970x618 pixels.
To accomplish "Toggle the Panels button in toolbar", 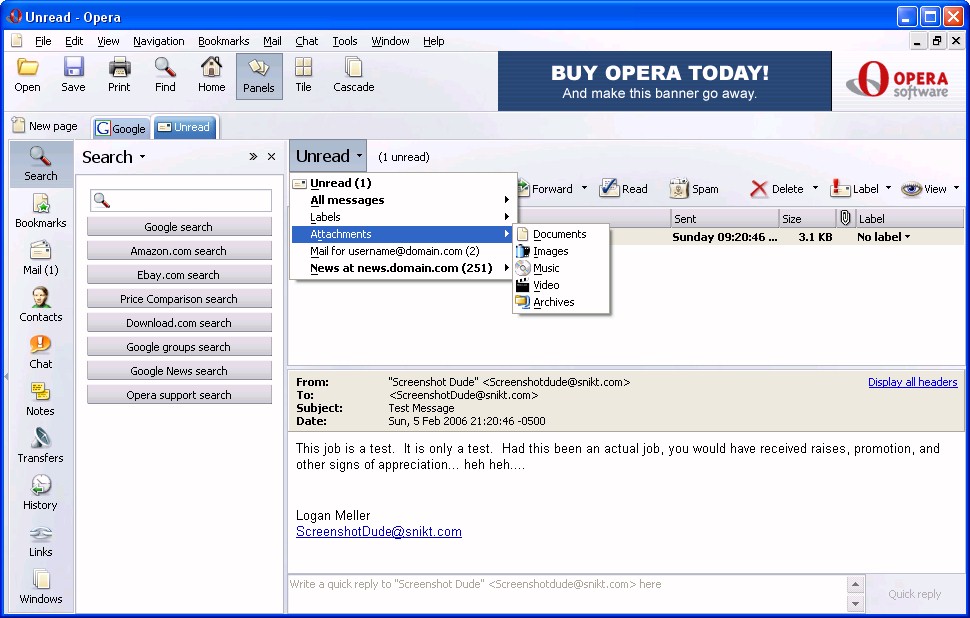I will point(258,75).
